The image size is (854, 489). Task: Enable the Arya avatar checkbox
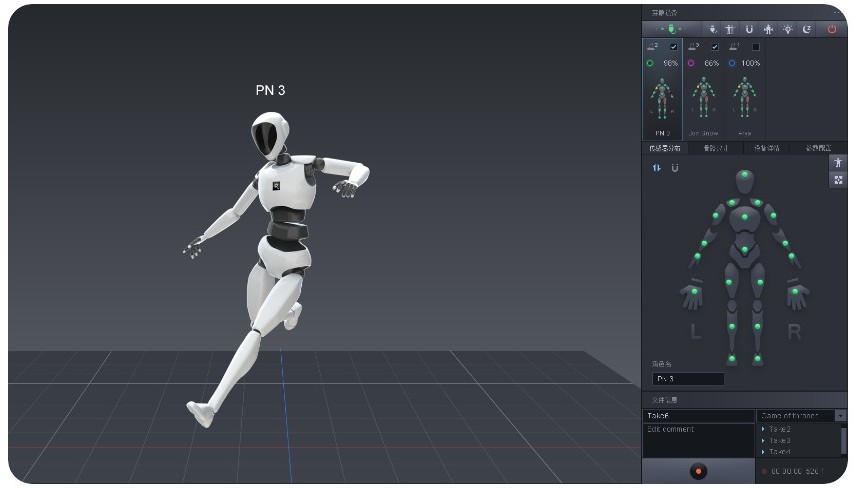click(x=756, y=47)
